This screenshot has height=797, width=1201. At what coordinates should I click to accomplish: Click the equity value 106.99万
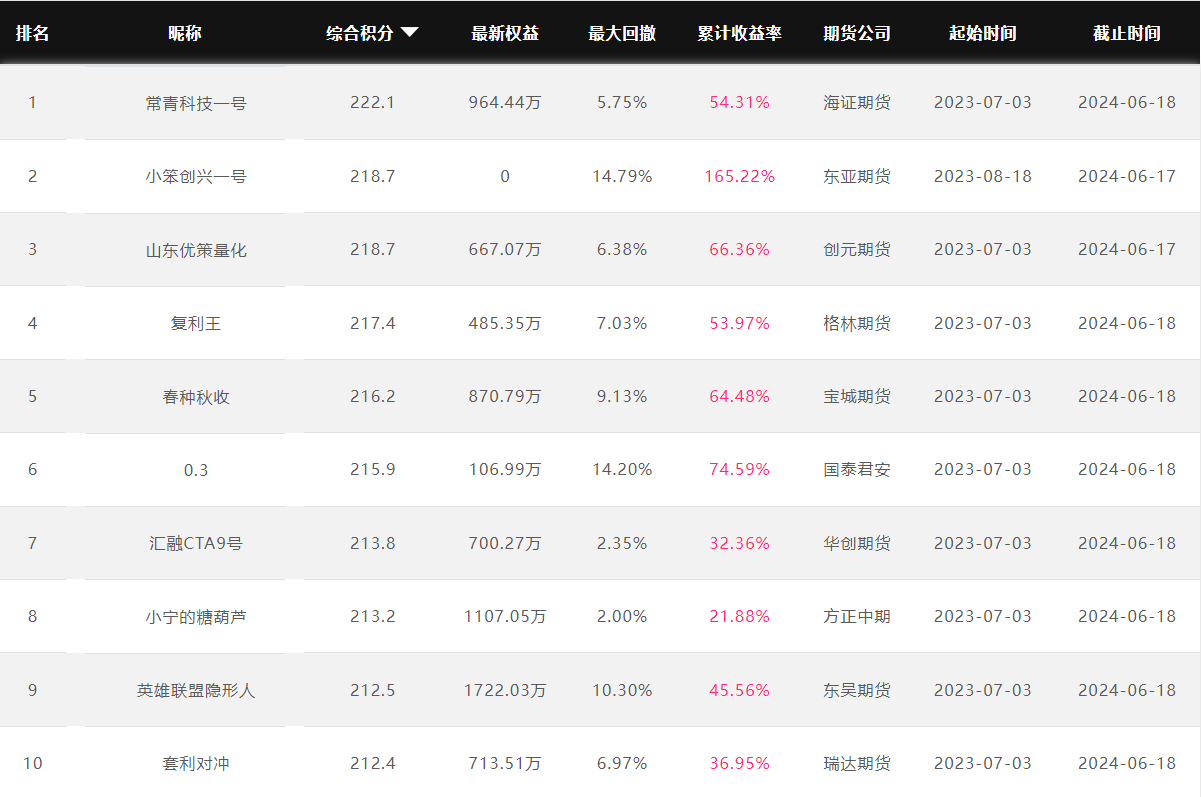point(505,470)
